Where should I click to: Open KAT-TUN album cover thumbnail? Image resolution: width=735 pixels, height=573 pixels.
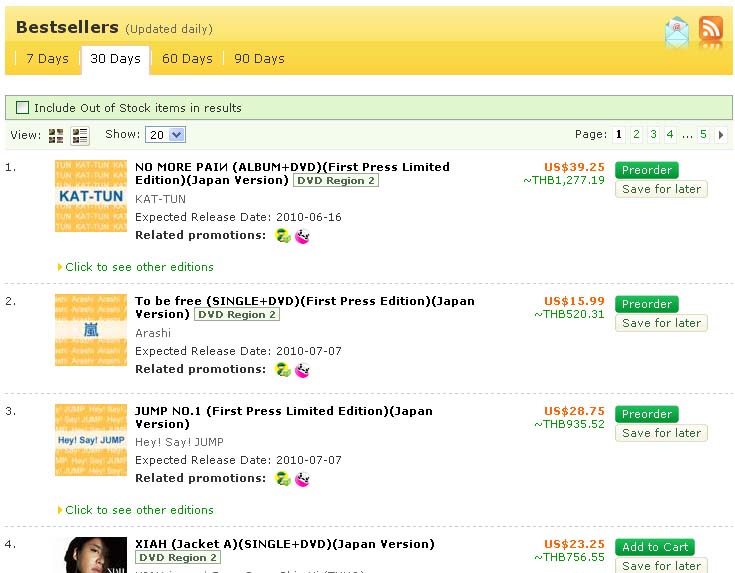(x=91, y=196)
